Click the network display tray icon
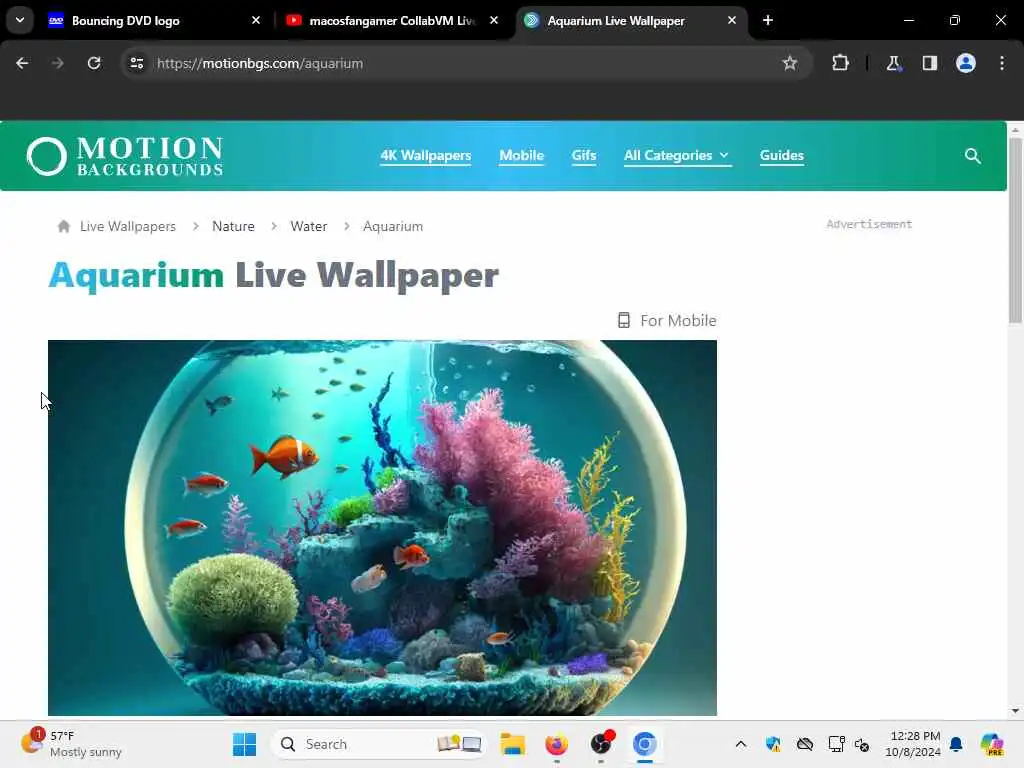This screenshot has width=1024, height=768. click(x=837, y=744)
